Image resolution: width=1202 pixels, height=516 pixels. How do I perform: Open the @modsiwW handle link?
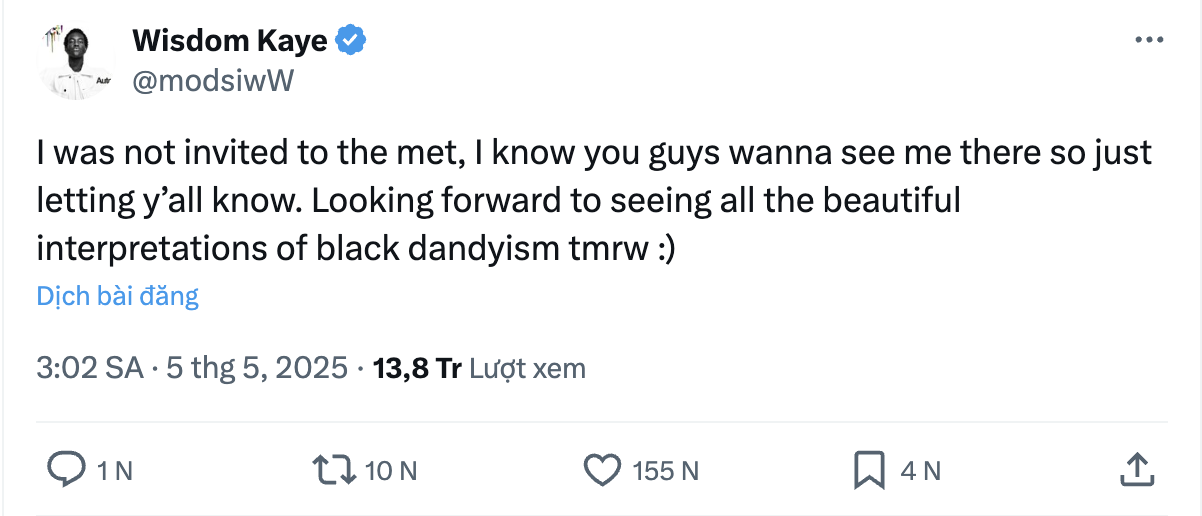(213, 81)
